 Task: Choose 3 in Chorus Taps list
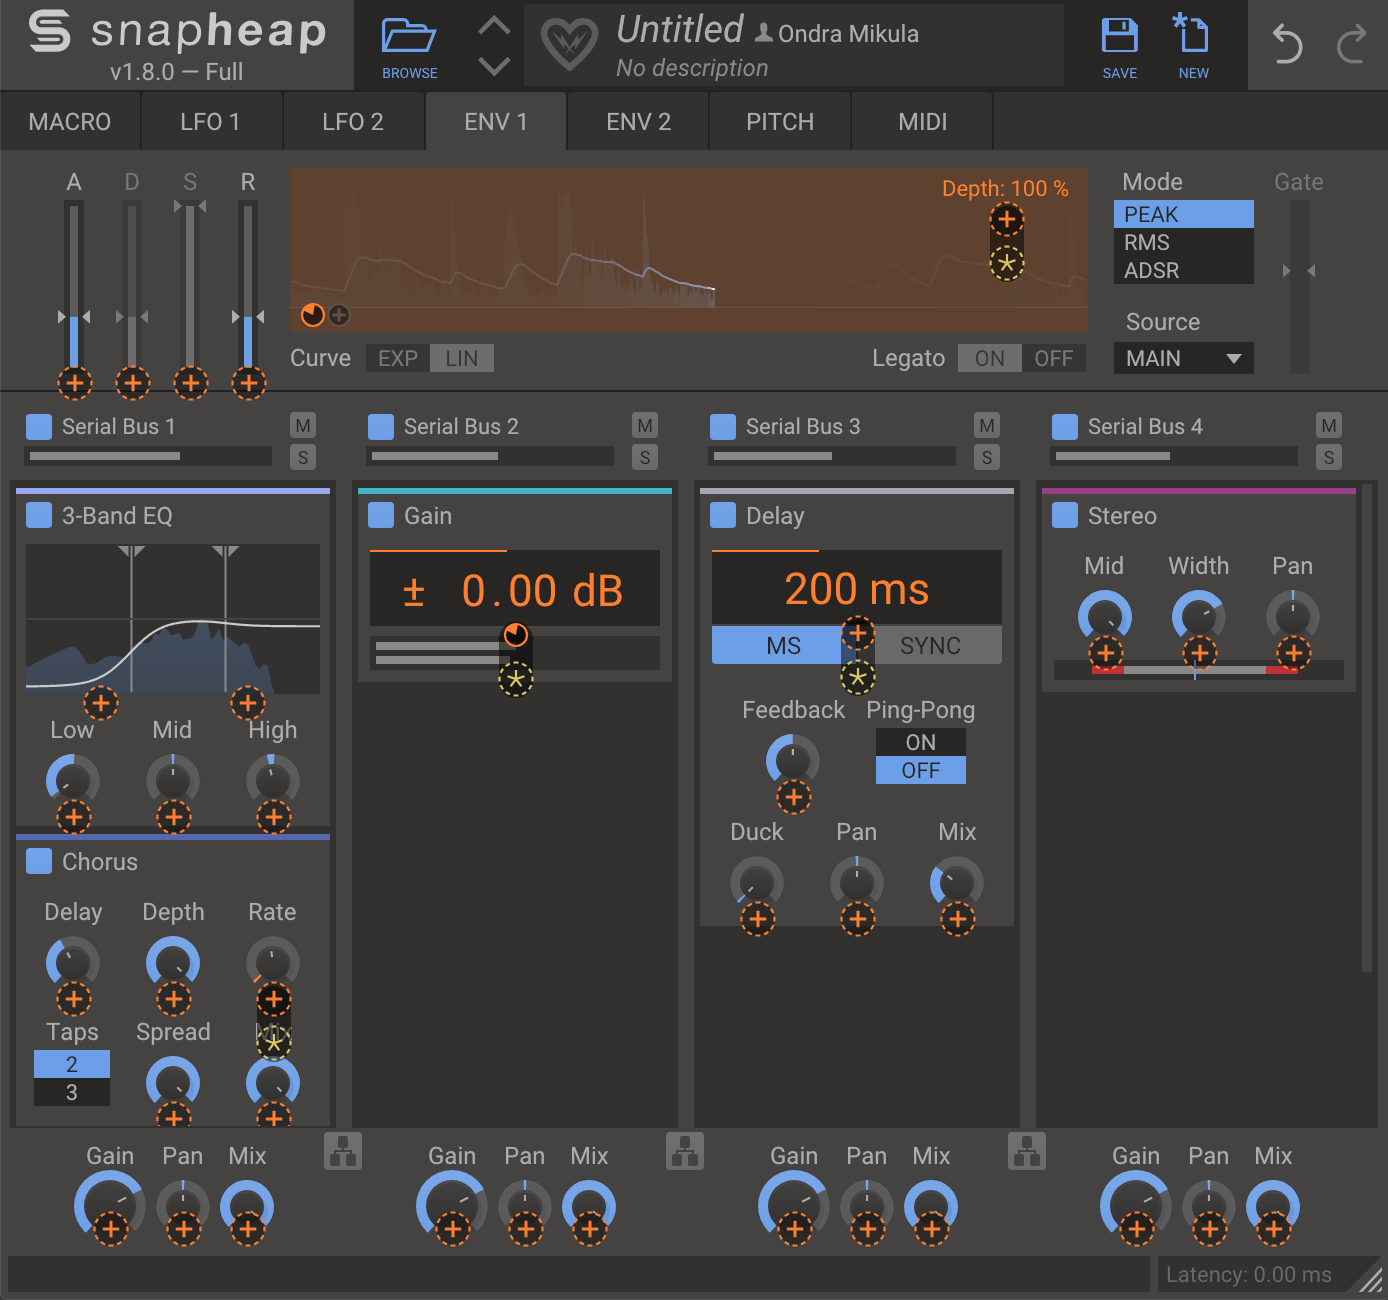(x=72, y=1092)
